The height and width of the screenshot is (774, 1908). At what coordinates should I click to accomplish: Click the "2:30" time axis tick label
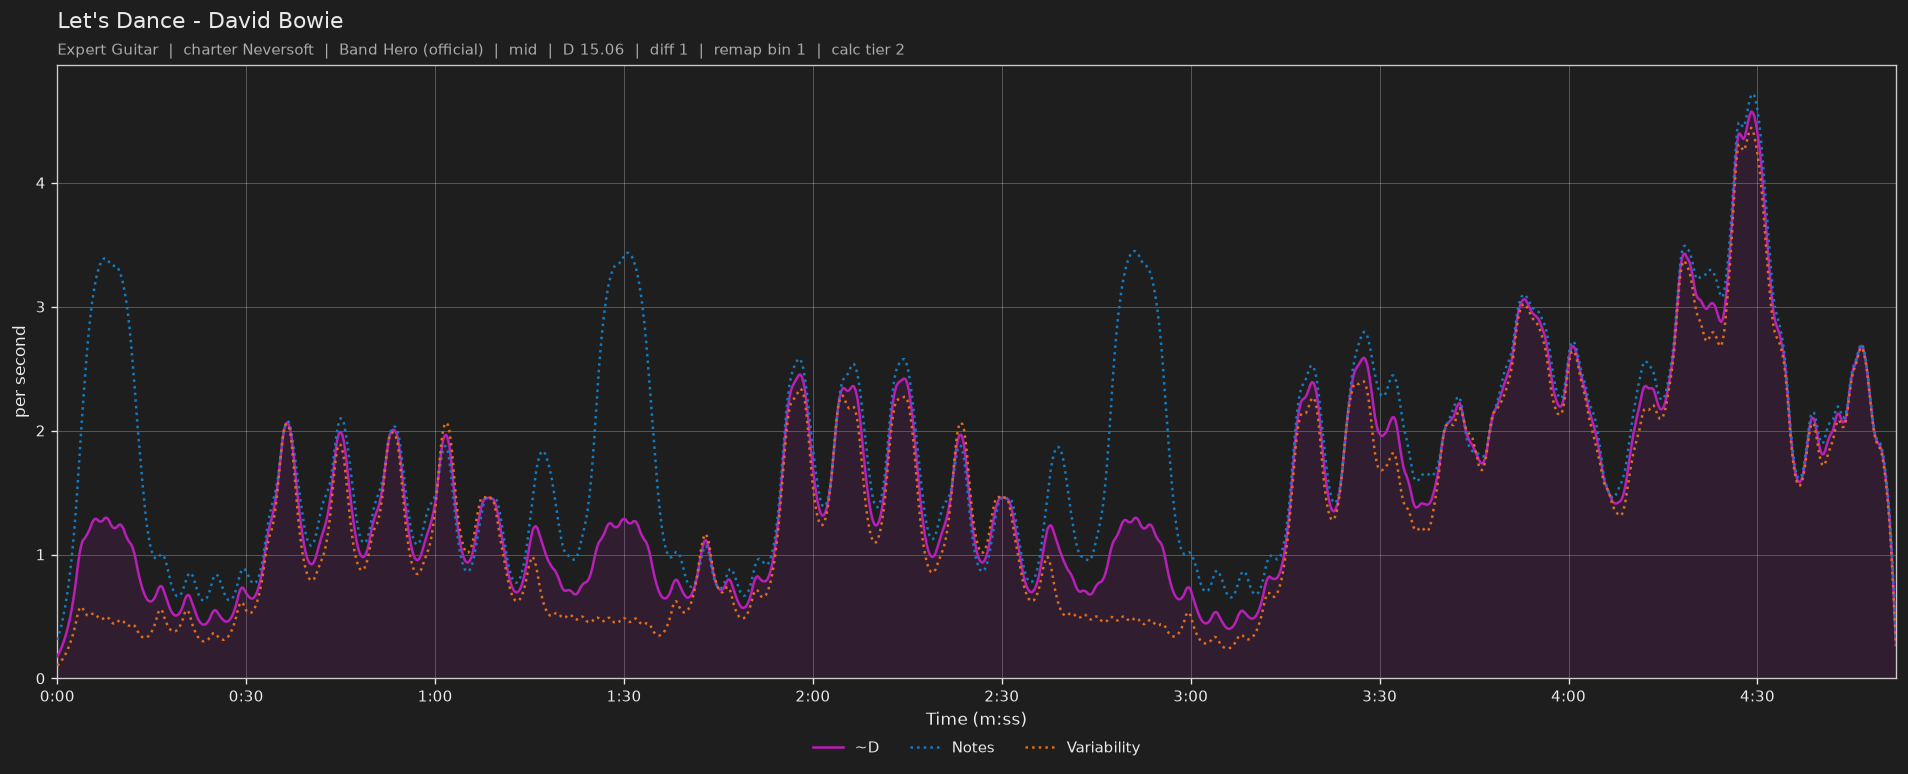point(1002,697)
